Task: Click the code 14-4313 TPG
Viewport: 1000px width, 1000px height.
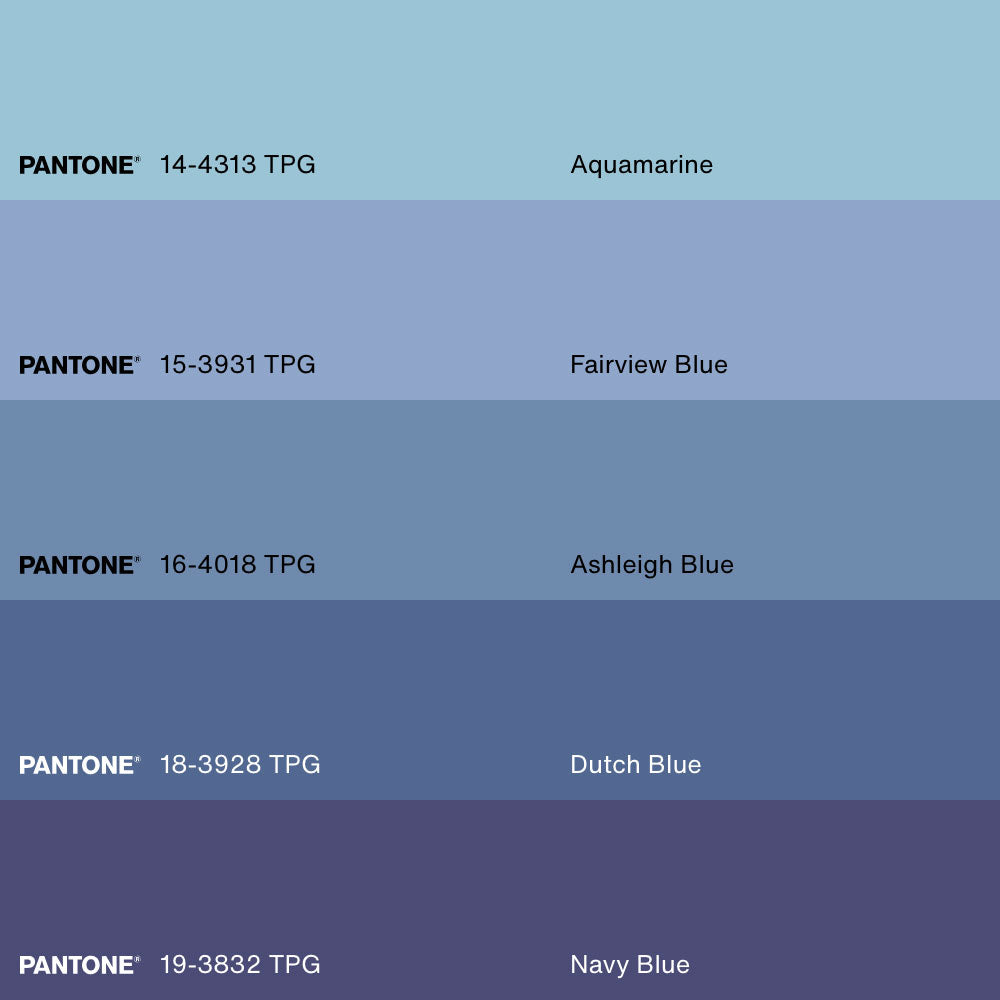Action: coord(237,165)
